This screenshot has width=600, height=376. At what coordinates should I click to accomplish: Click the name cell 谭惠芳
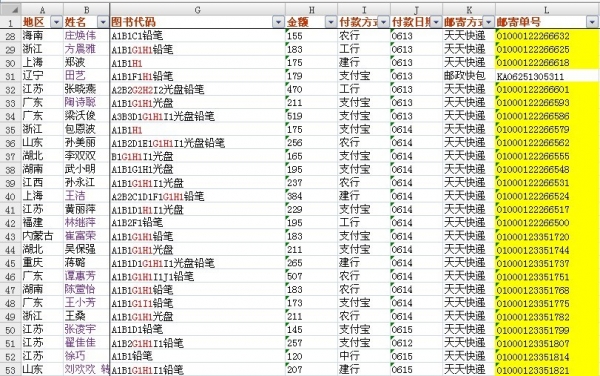point(86,276)
